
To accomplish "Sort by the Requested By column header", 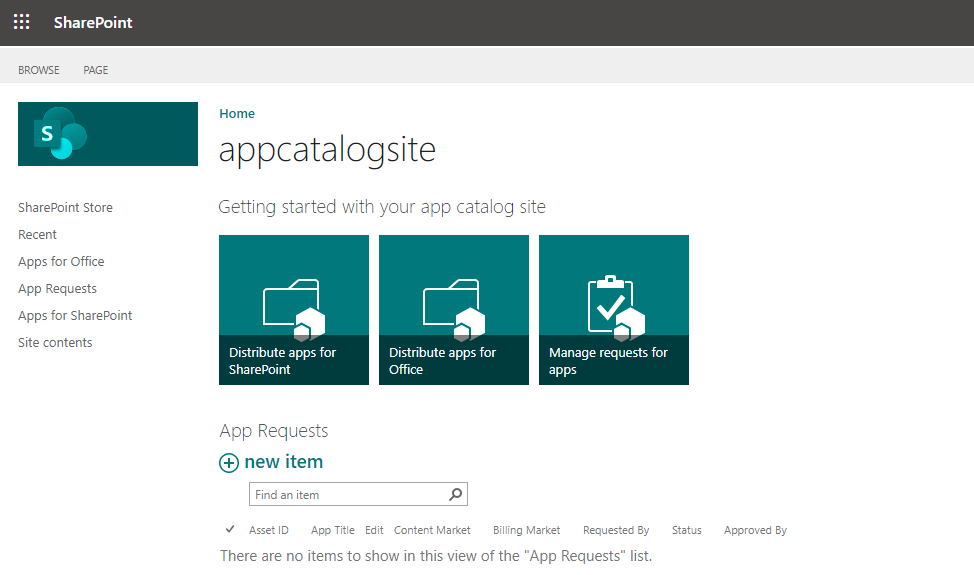I will point(616,530).
